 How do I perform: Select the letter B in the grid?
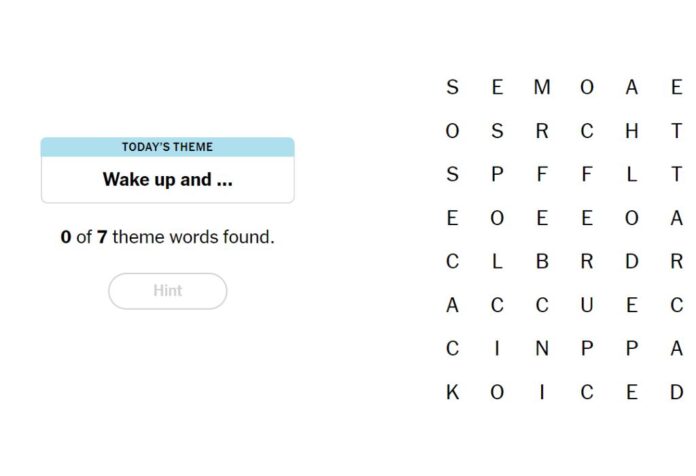542,261
